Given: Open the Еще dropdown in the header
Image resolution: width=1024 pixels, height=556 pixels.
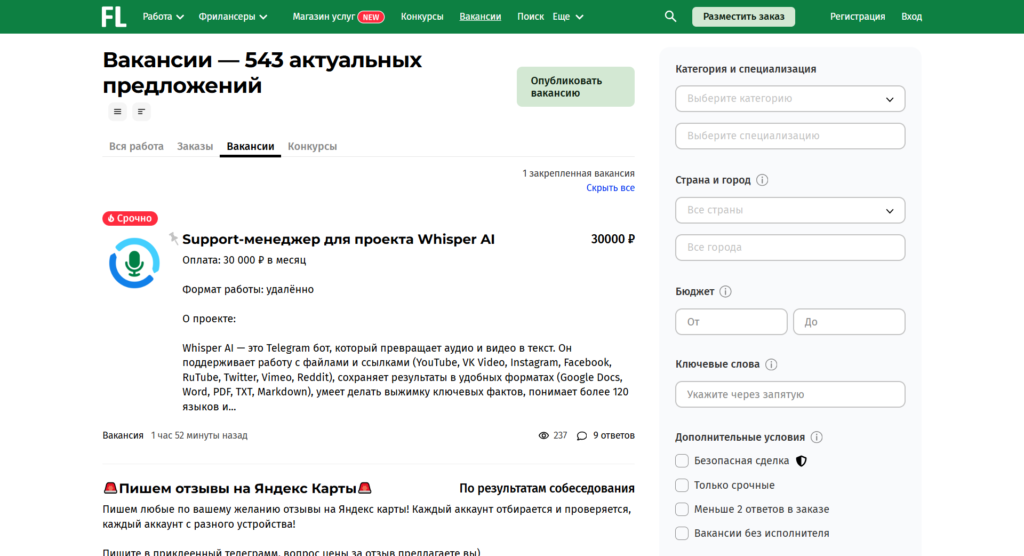Looking at the screenshot, I should tap(568, 16).
